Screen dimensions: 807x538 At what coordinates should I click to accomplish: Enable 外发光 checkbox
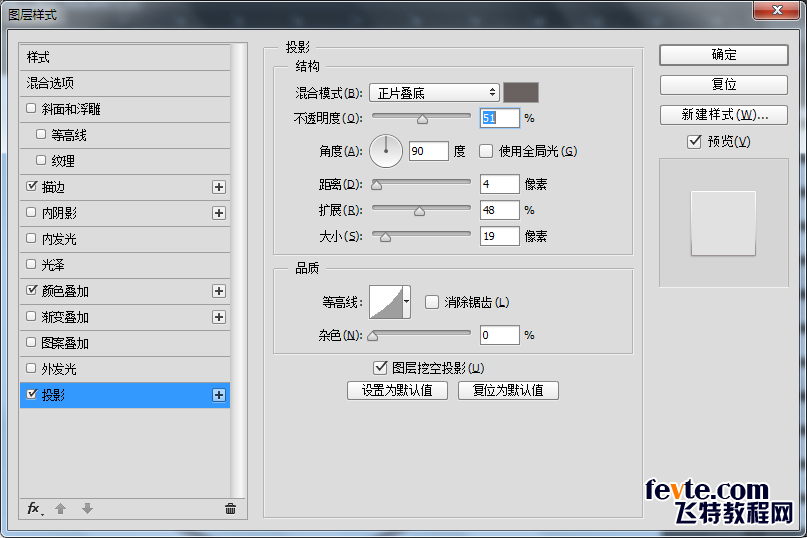click(31, 368)
